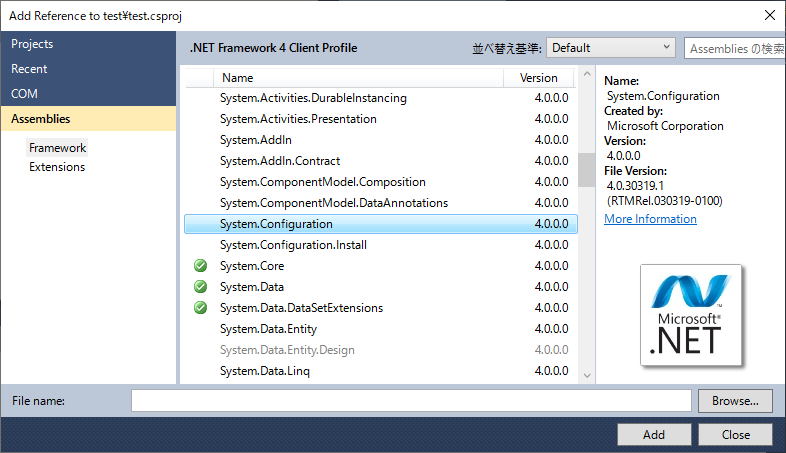Image resolution: width=786 pixels, height=453 pixels.
Task: Select System.ComponentModel.Composition row
Action: (x=381, y=182)
